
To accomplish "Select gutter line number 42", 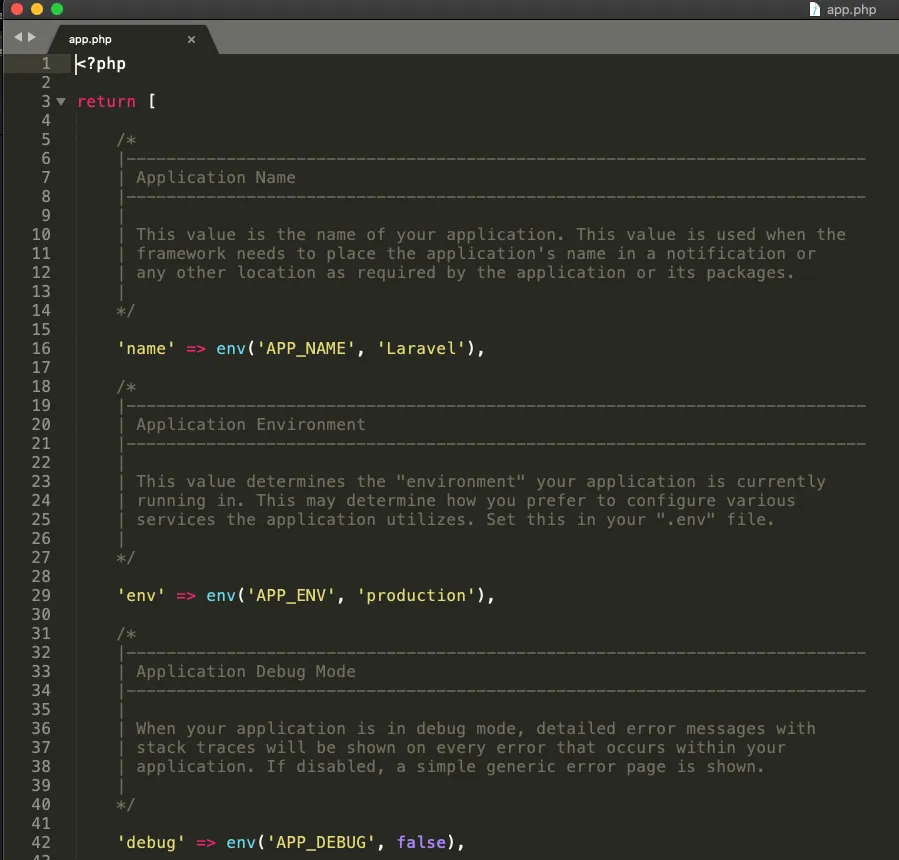I will (x=40, y=842).
